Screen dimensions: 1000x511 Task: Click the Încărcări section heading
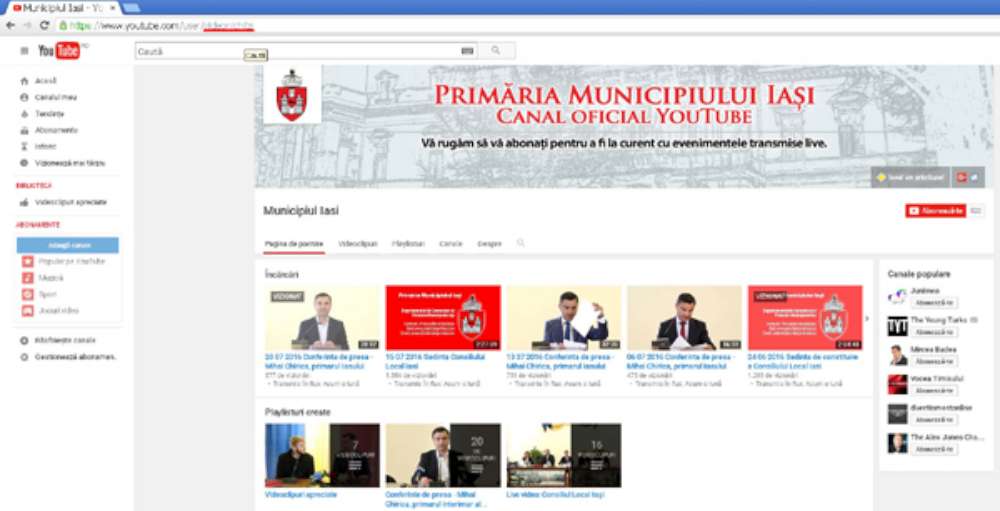pos(281,274)
